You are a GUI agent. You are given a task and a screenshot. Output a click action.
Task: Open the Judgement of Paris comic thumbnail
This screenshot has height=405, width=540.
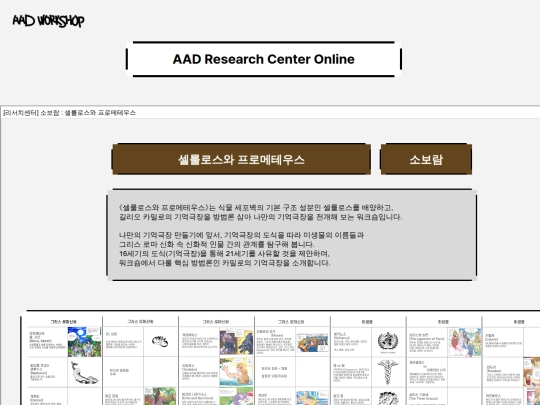pos(465,342)
